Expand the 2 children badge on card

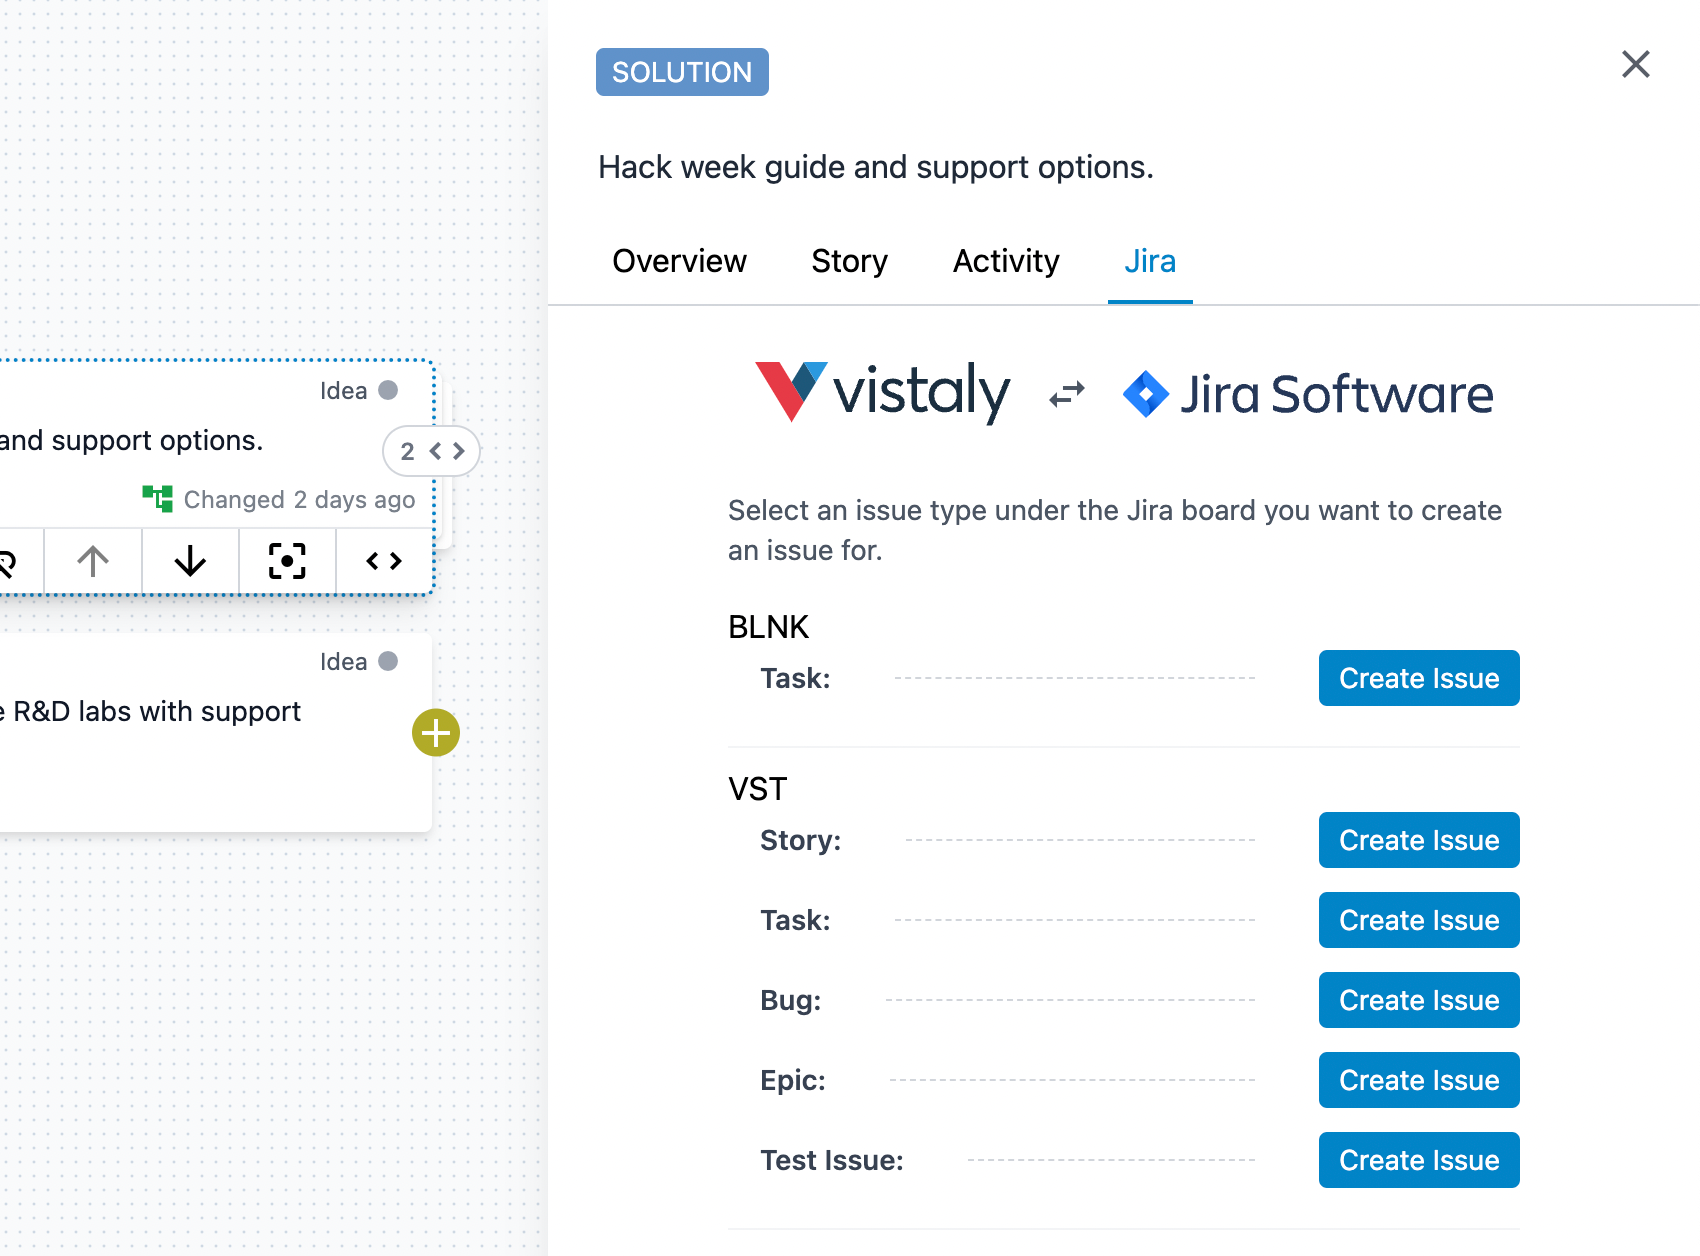432,451
